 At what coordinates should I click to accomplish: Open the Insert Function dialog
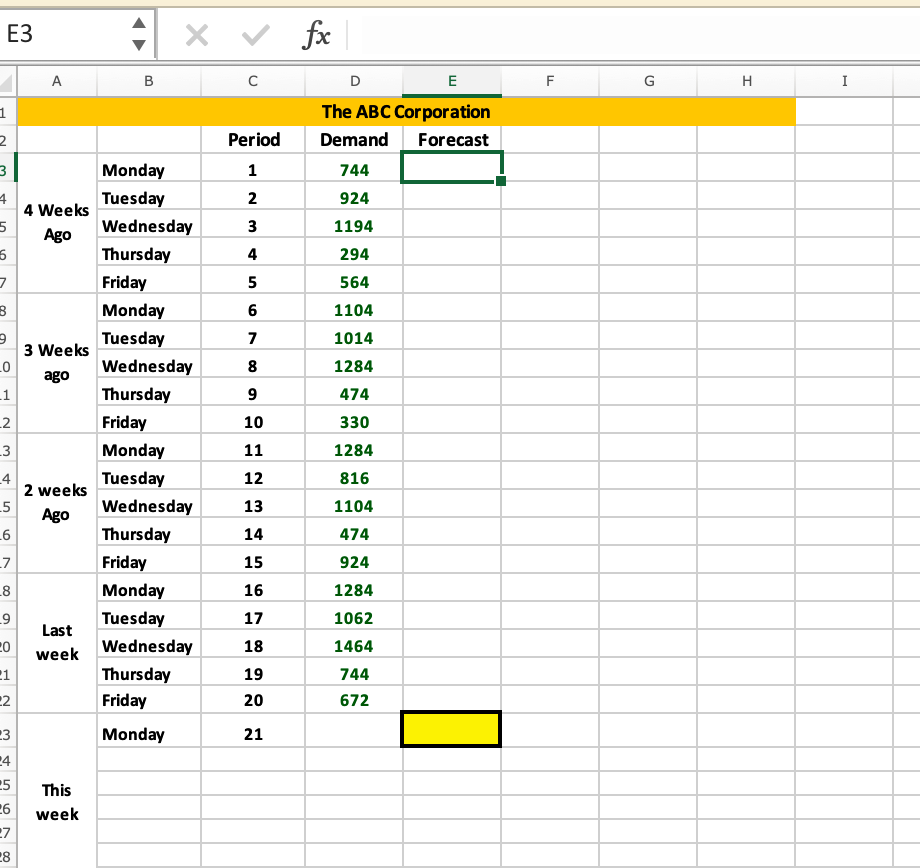[317, 33]
